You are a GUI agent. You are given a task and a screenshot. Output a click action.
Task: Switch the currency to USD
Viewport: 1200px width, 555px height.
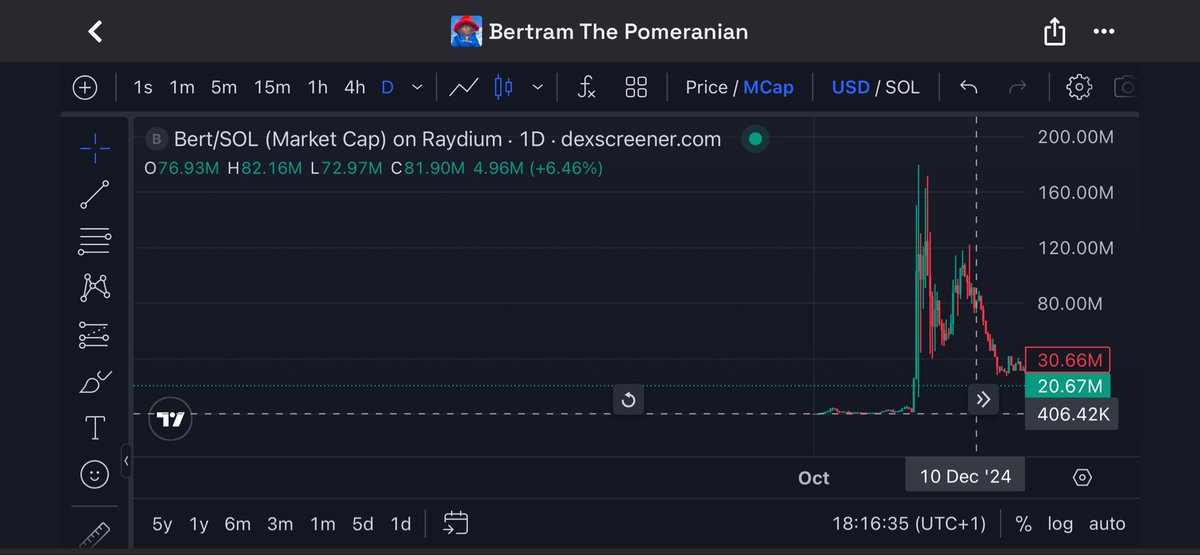(x=851, y=87)
